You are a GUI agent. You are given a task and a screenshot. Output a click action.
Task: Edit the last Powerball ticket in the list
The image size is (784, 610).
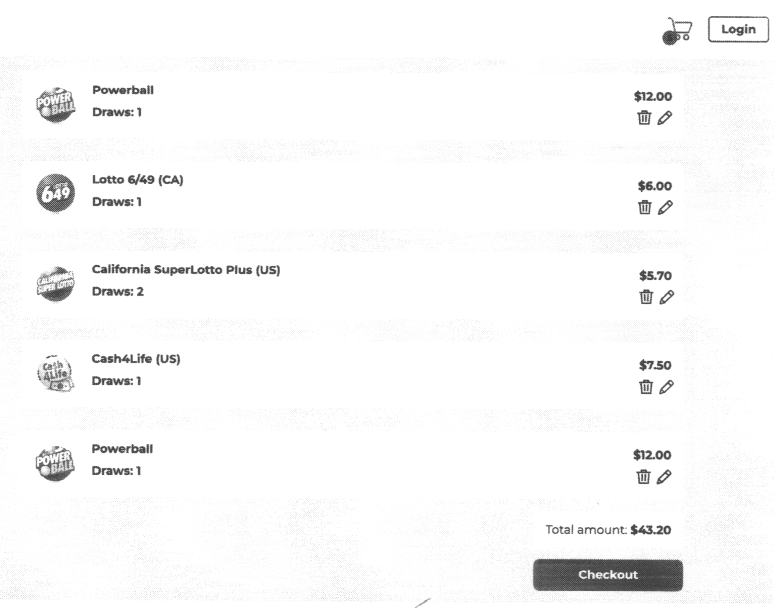tap(665, 476)
